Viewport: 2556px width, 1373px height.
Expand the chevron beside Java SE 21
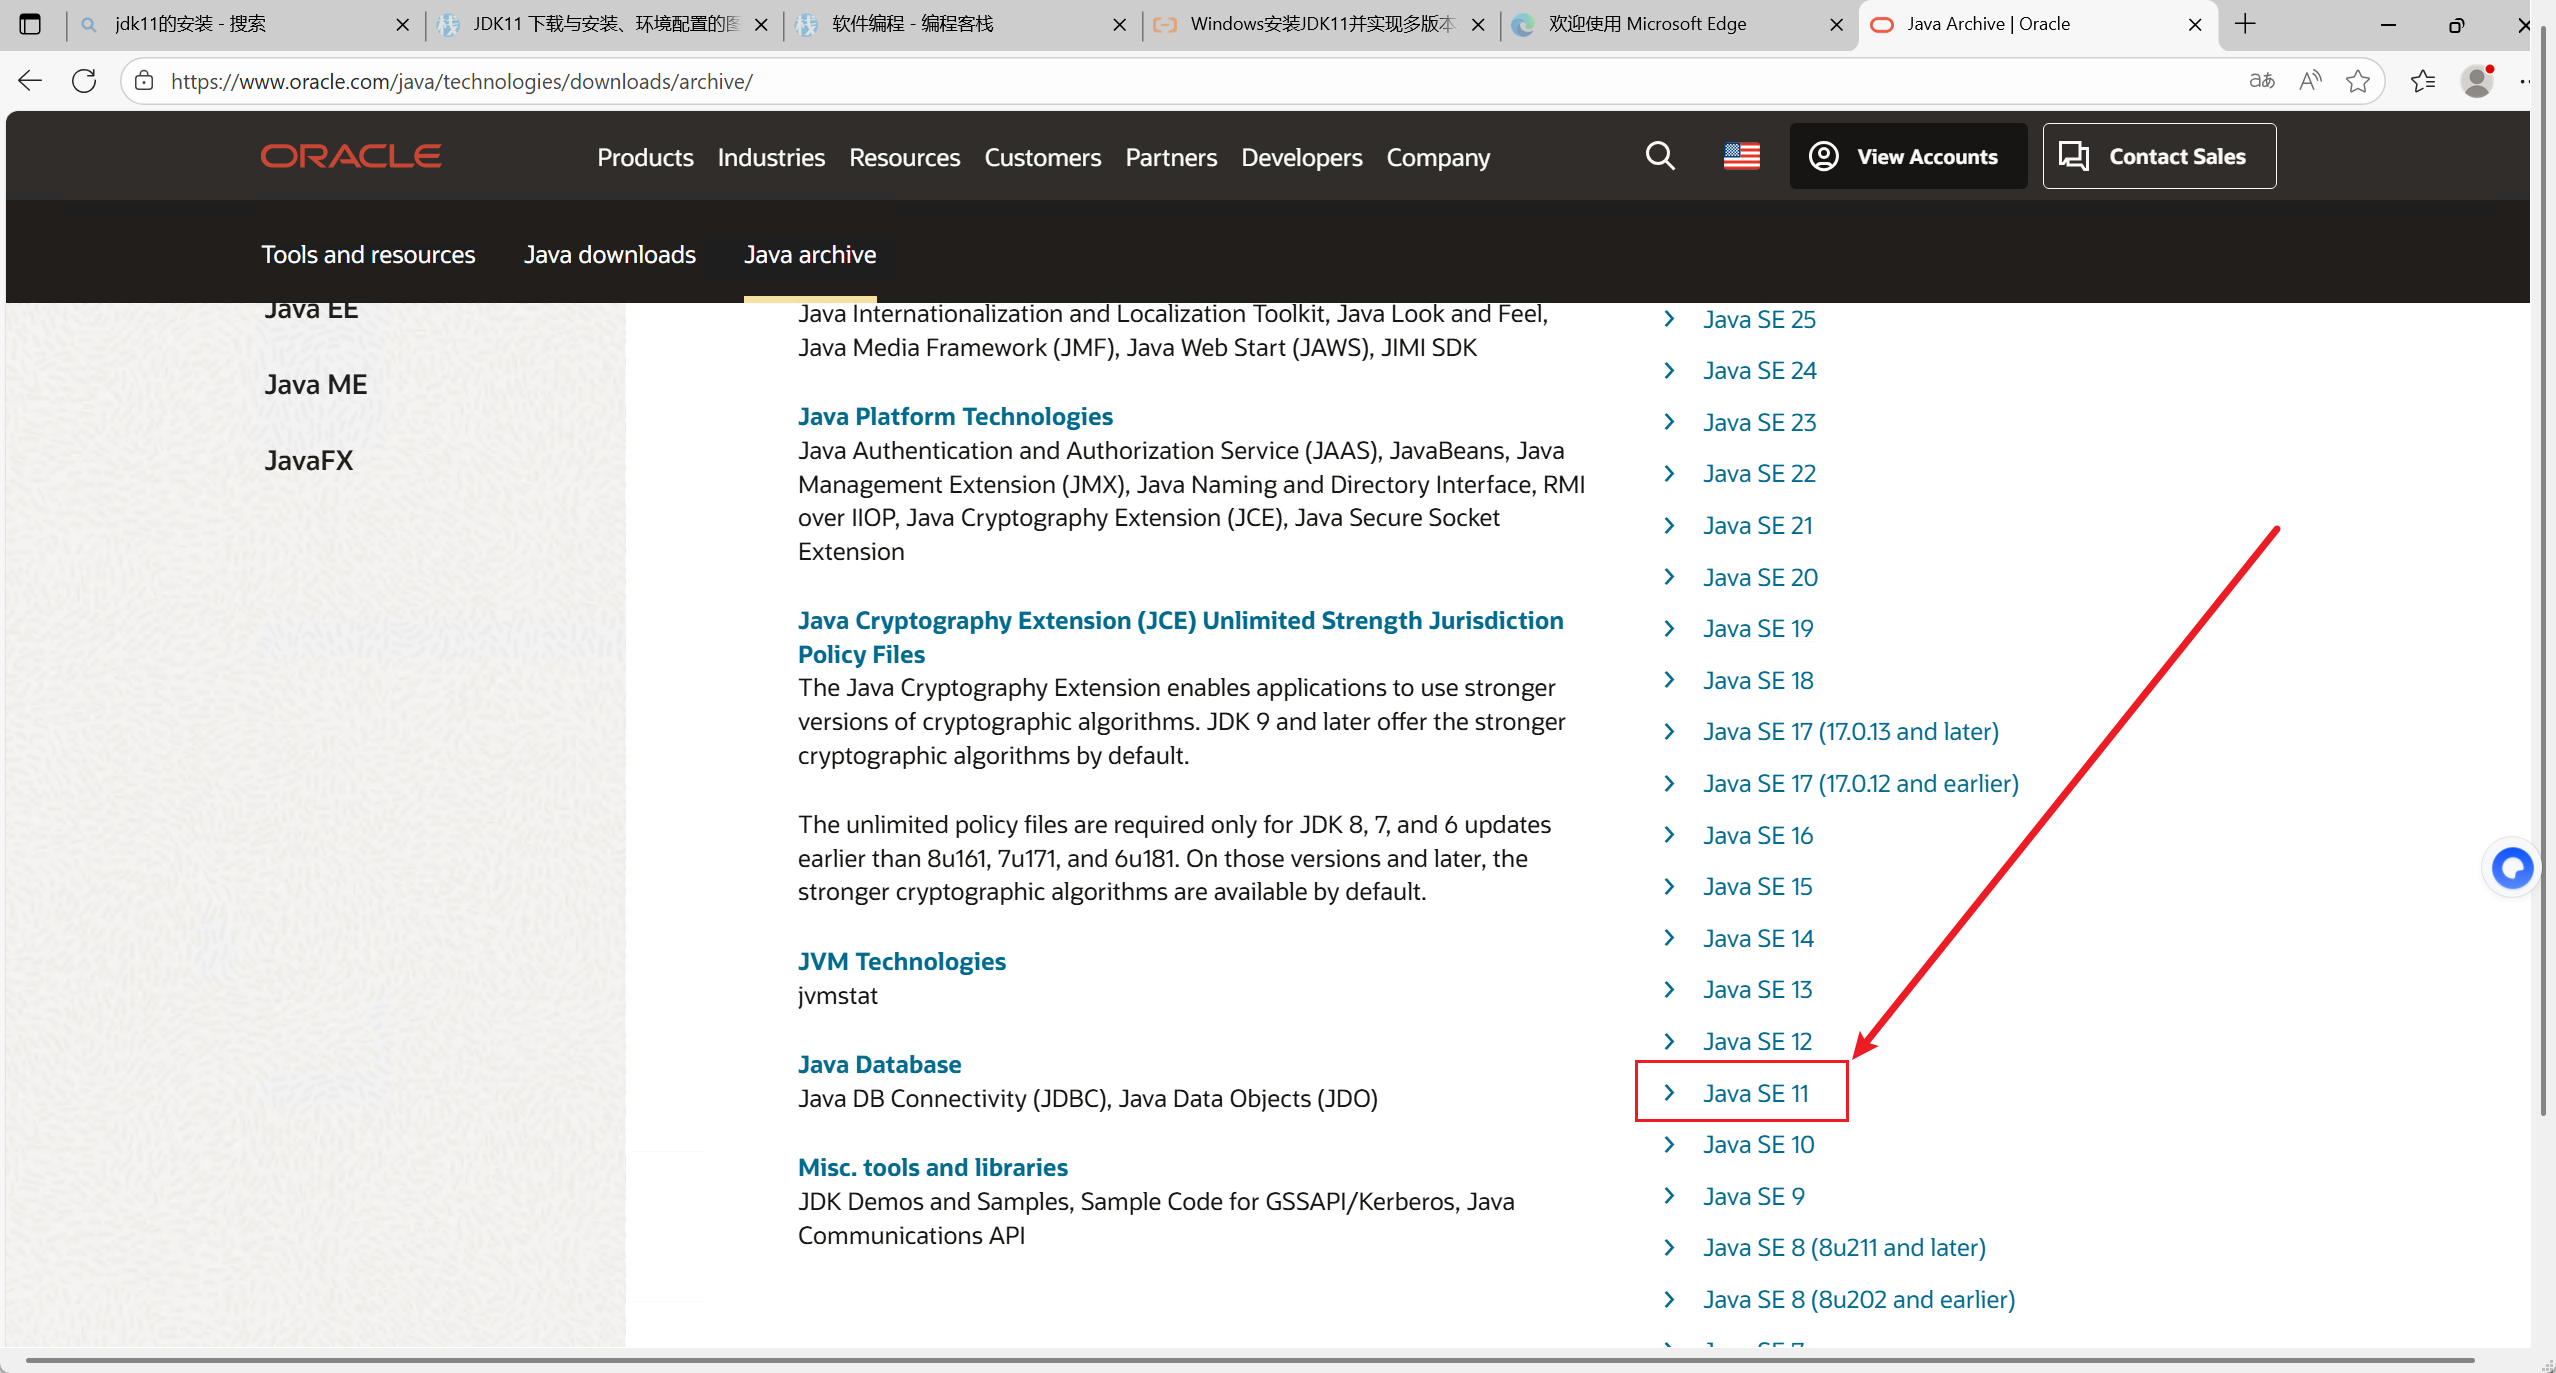pyautogui.click(x=1669, y=525)
